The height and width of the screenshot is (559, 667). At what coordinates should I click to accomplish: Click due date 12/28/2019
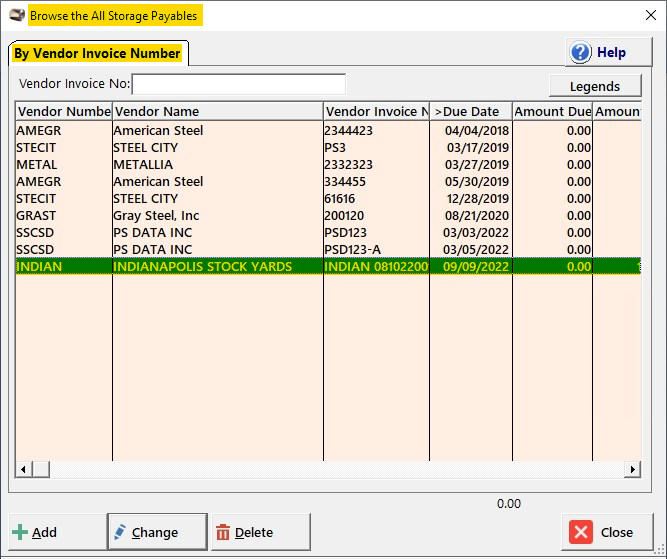pyautogui.click(x=478, y=198)
